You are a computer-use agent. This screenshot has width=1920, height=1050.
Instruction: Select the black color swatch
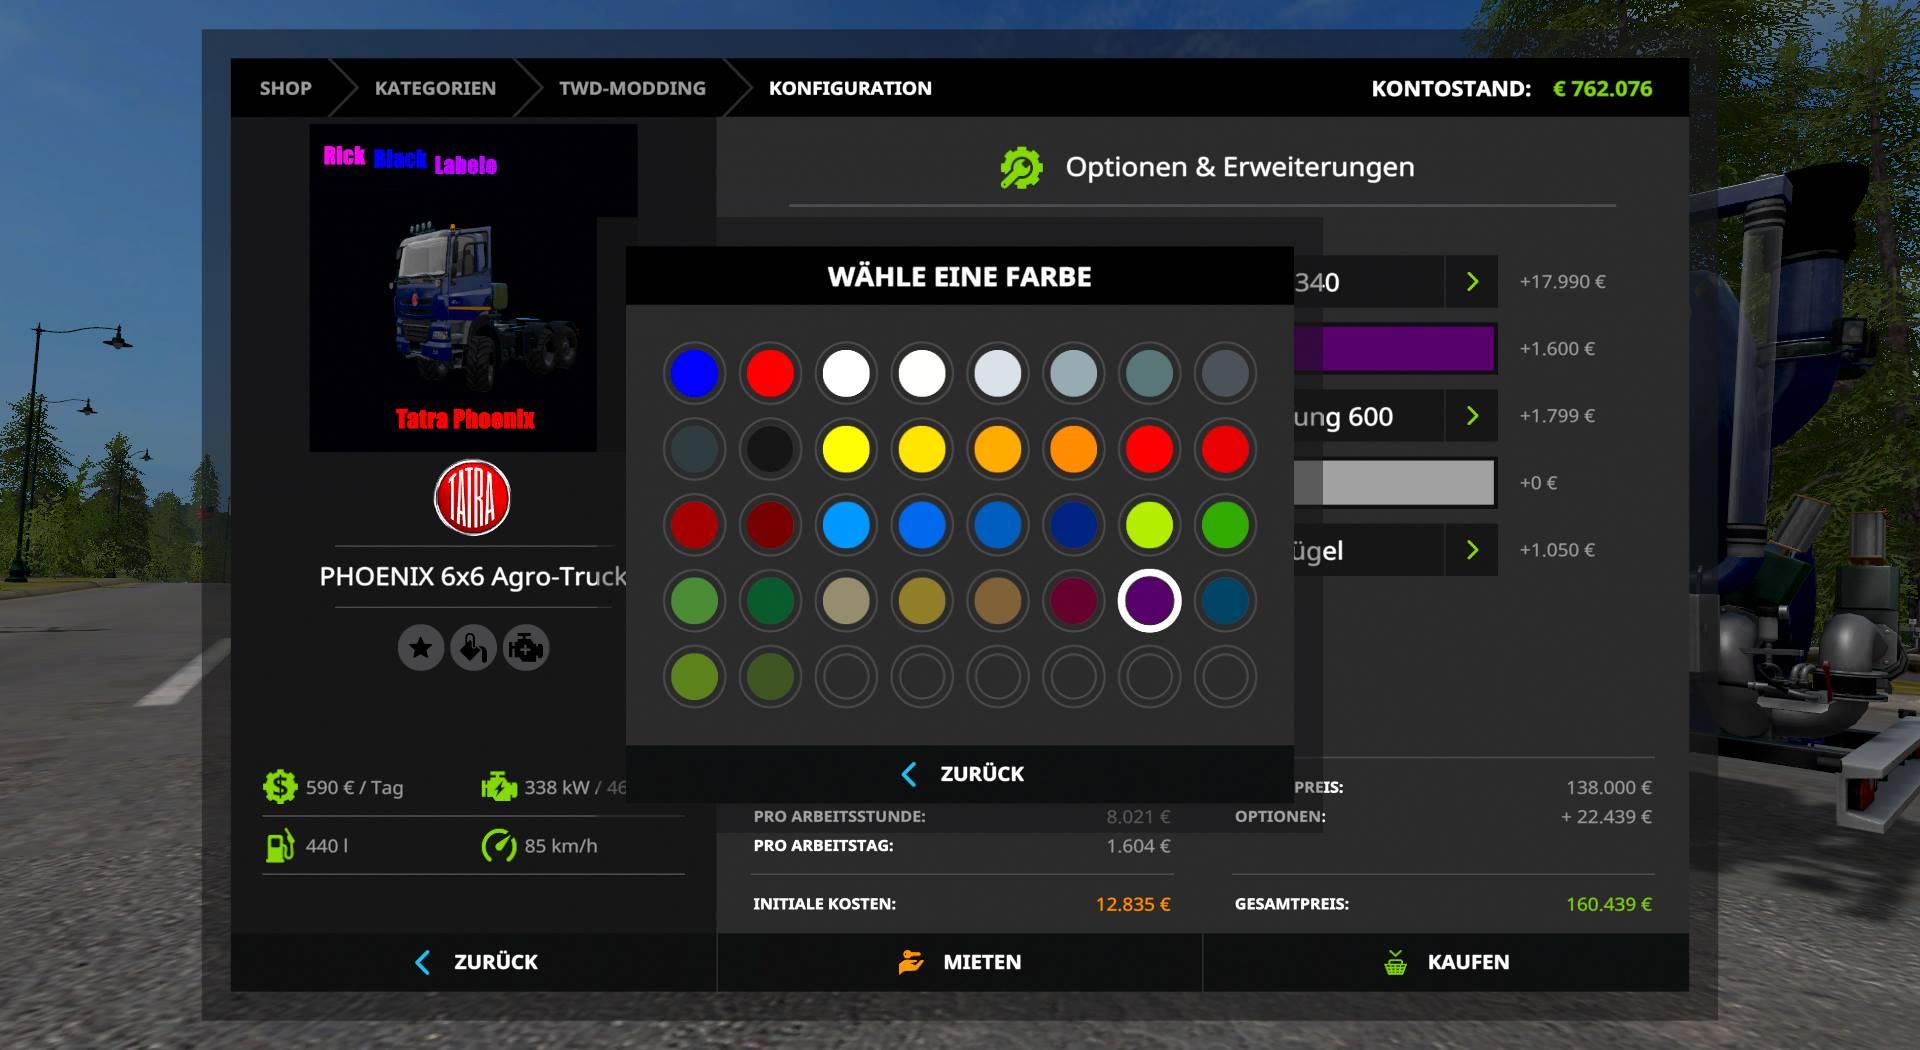[x=770, y=449]
